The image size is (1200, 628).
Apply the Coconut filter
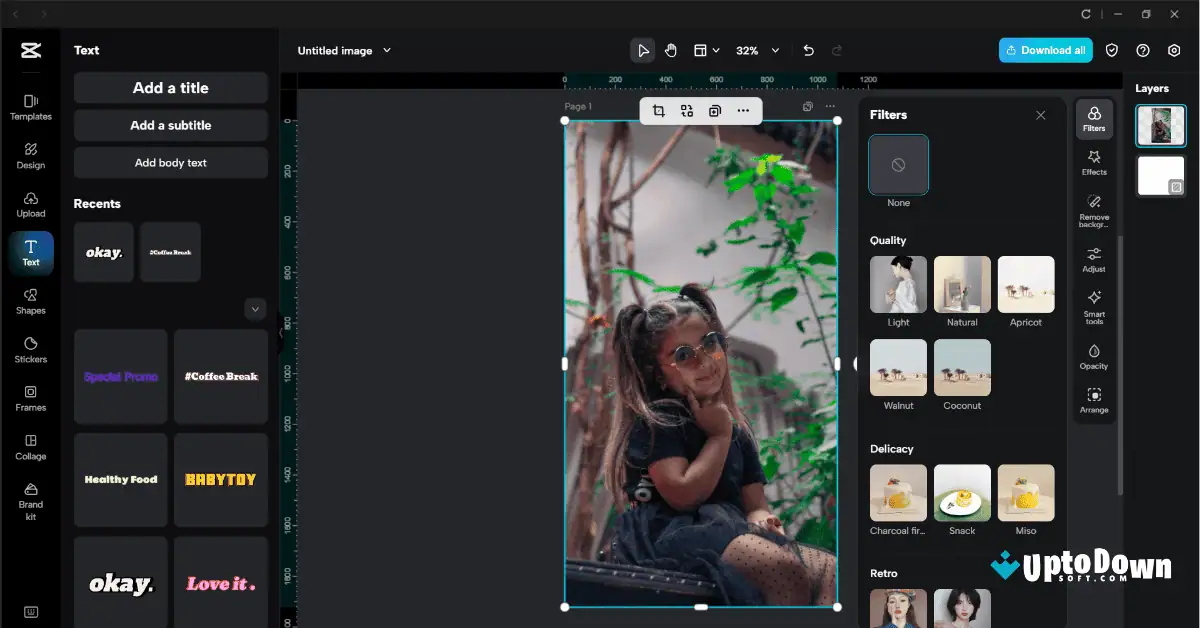pos(962,367)
